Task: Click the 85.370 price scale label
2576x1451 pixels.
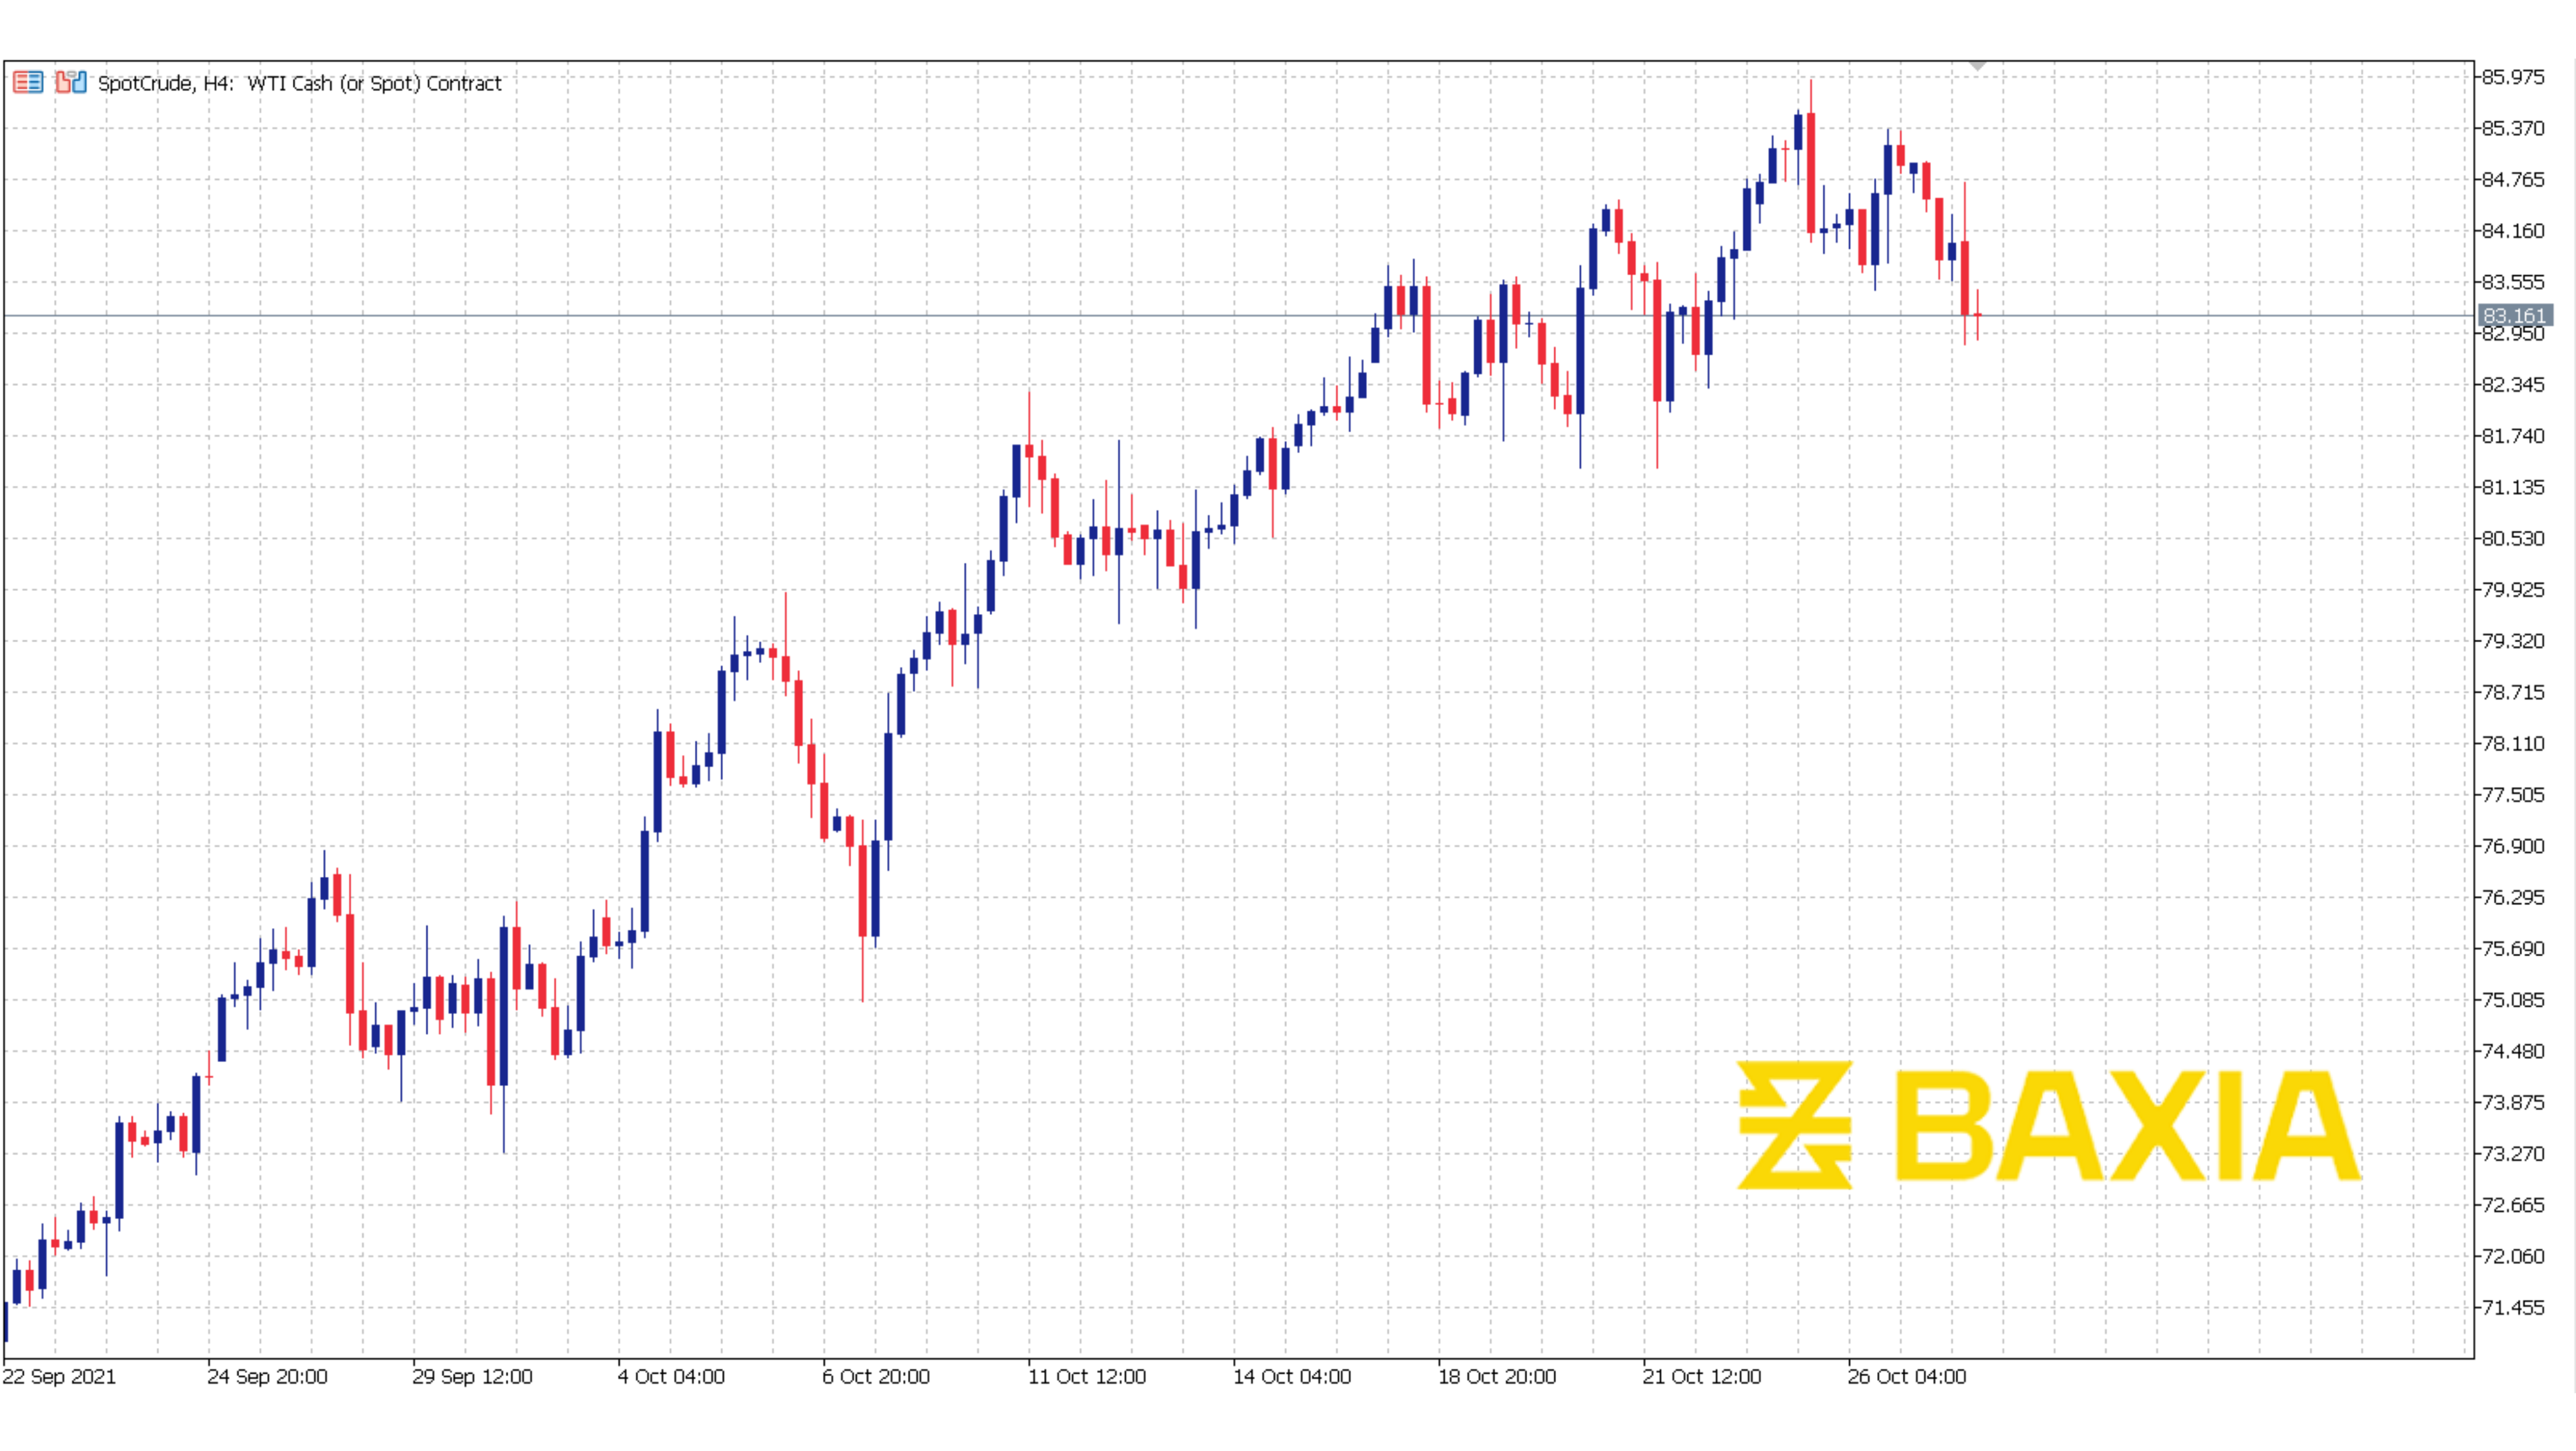Action: (2513, 128)
